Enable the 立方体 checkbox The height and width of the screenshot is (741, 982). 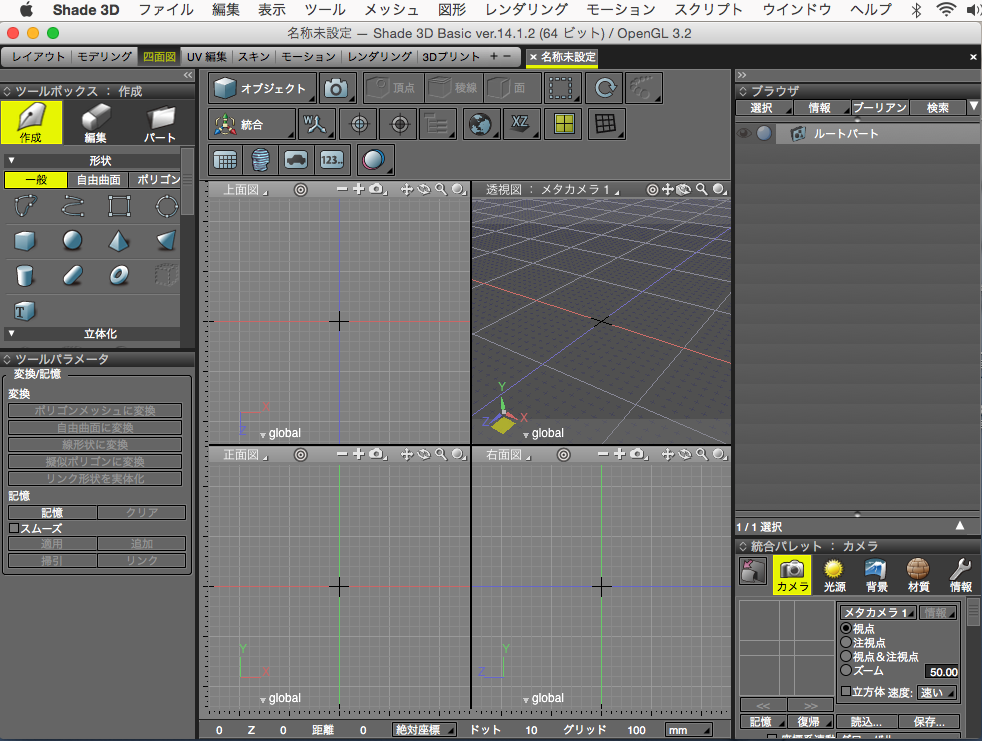coord(845,692)
